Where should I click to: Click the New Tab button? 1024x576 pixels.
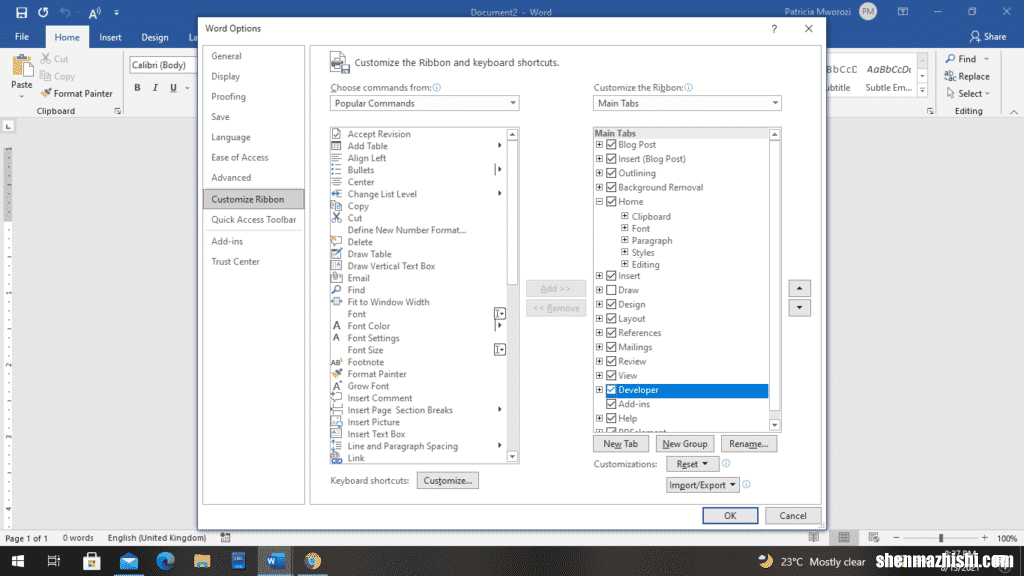tap(620, 443)
